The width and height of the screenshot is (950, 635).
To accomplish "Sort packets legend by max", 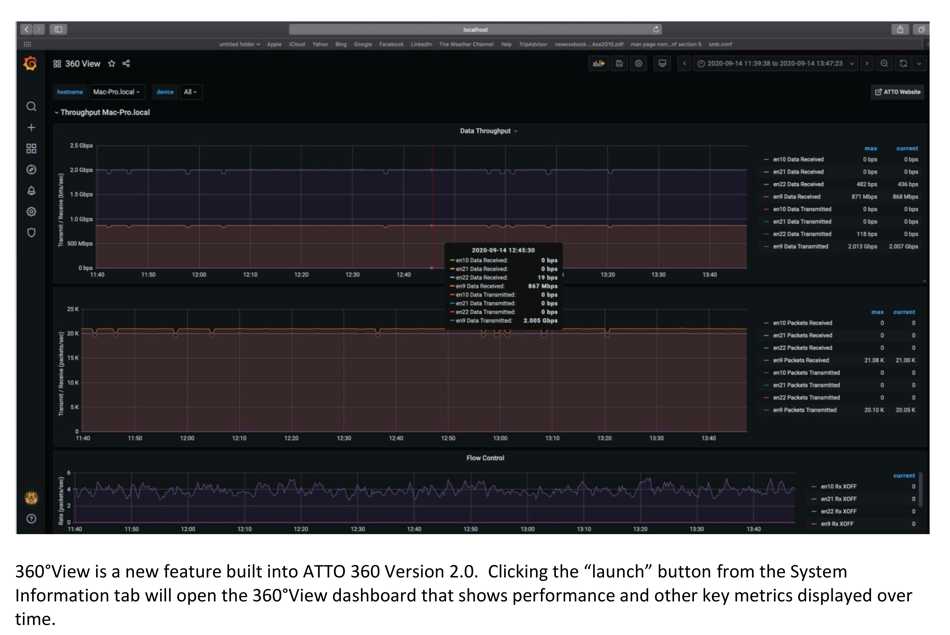I will click(877, 312).
